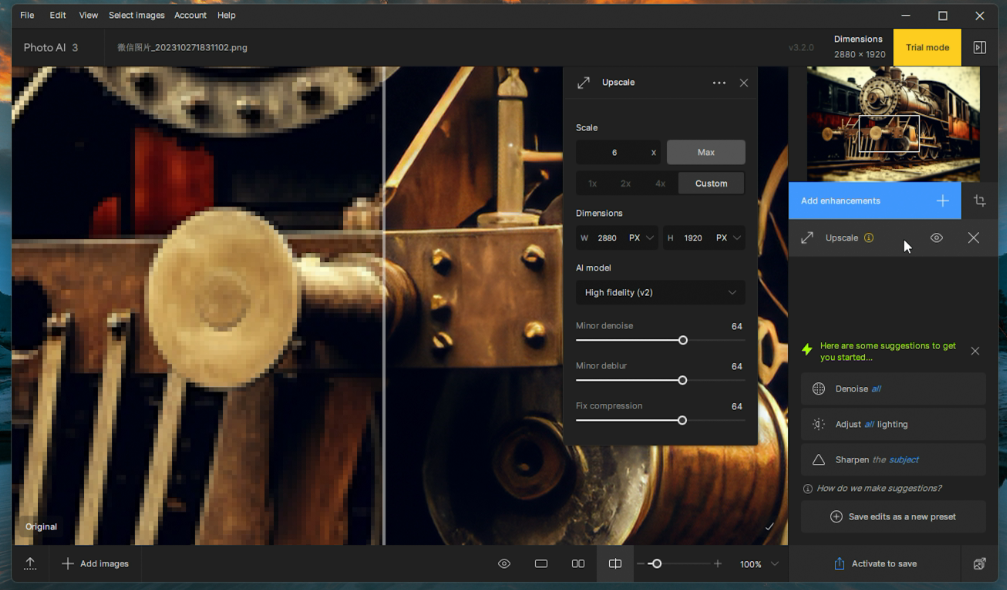1007x590 pixels.
Task: Switch to side-by-side comparison view
Action: 578,564
